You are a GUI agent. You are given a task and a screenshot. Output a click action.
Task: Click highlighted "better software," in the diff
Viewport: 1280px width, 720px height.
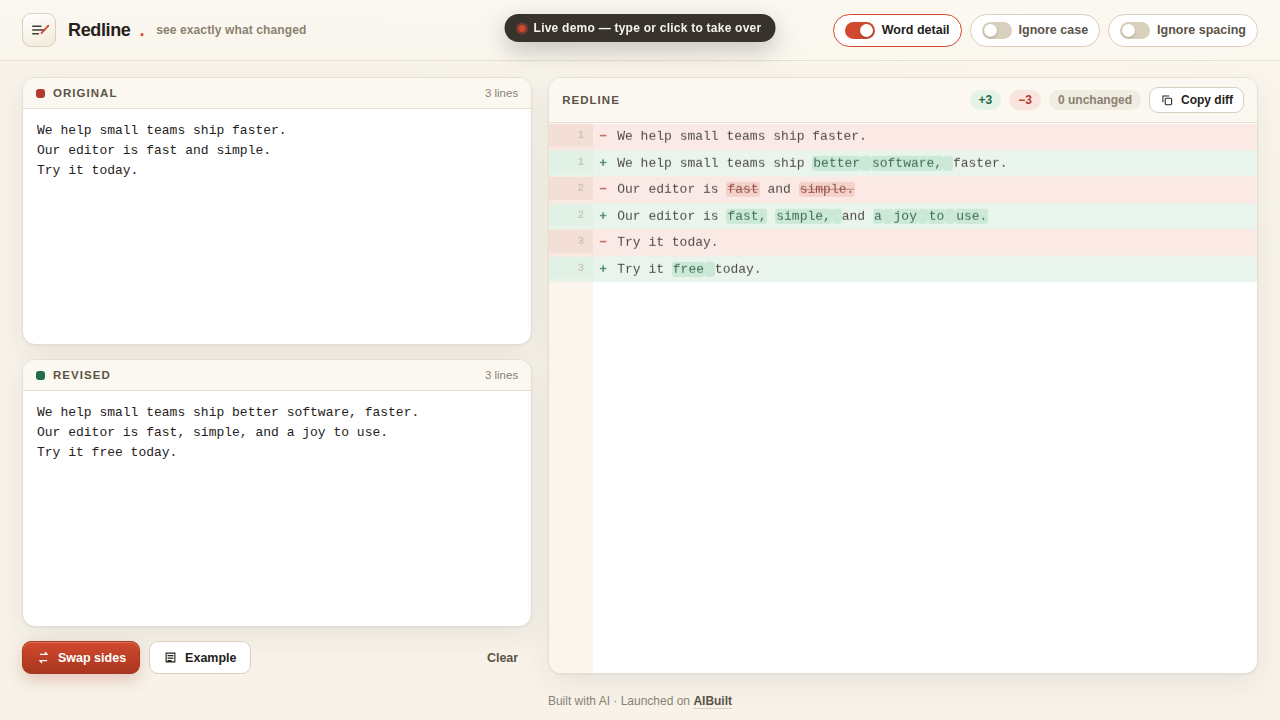tap(882, 163)
